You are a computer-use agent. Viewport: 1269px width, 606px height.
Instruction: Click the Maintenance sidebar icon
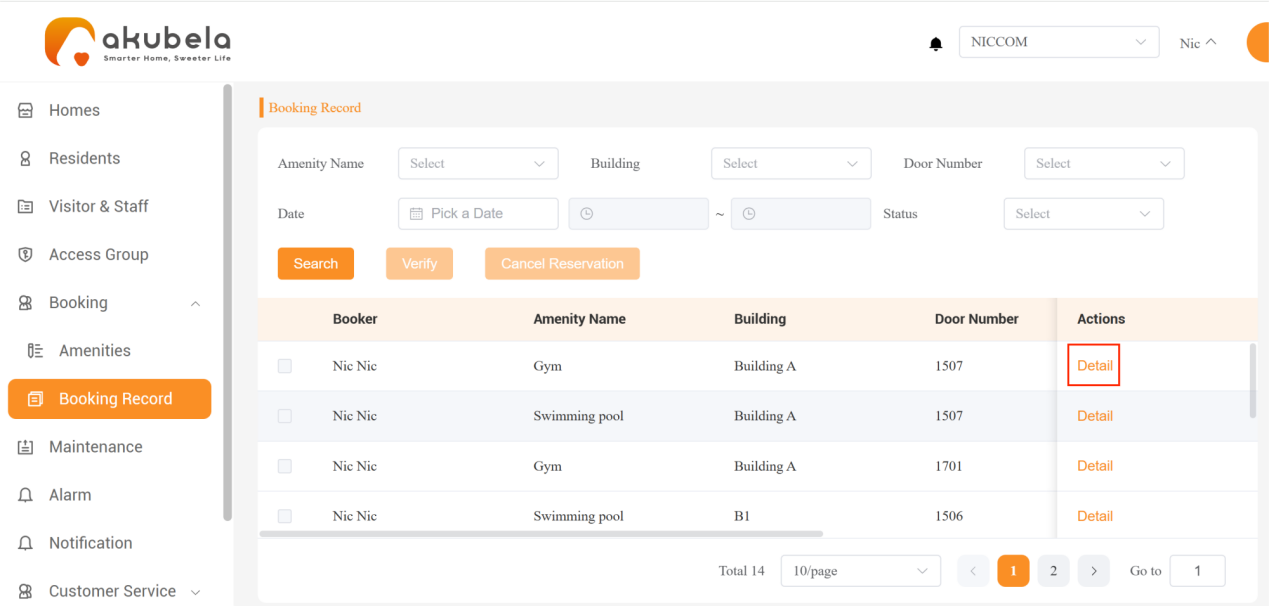click(x=26, y=447)
